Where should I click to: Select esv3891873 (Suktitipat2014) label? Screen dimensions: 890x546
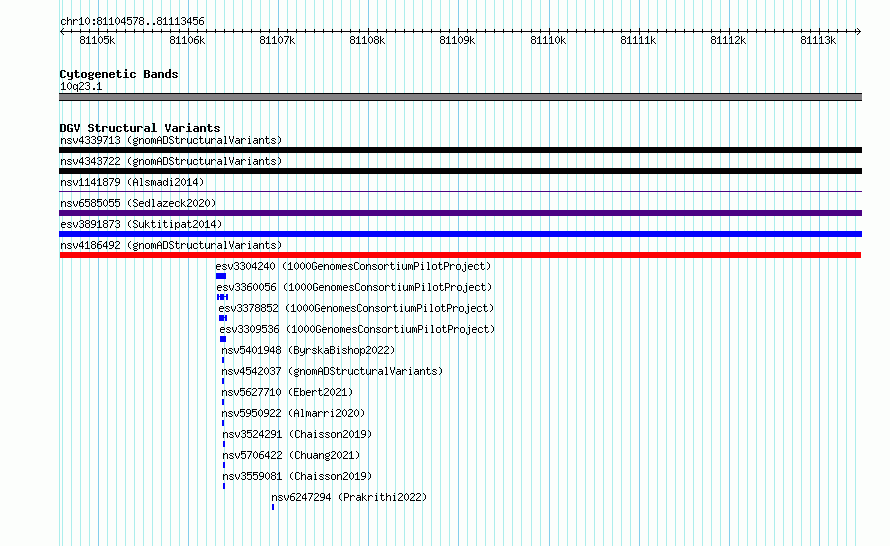point(141,224)
